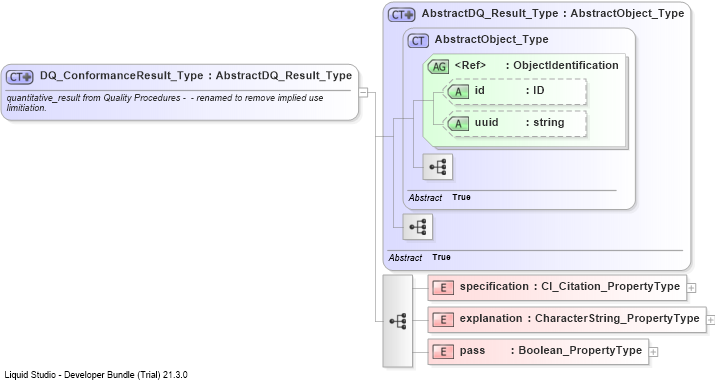Click the CT+ icon of DQ_ConformanceResult_Type
This screenshot has width=715, height=380.
pyautogui.click(x=20, y=77)
